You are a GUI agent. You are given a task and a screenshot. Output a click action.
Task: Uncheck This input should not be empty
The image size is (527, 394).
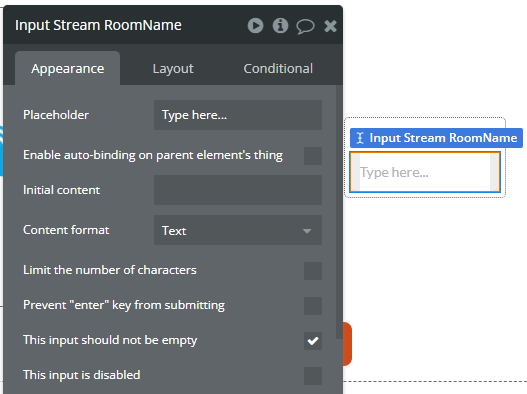313,341
